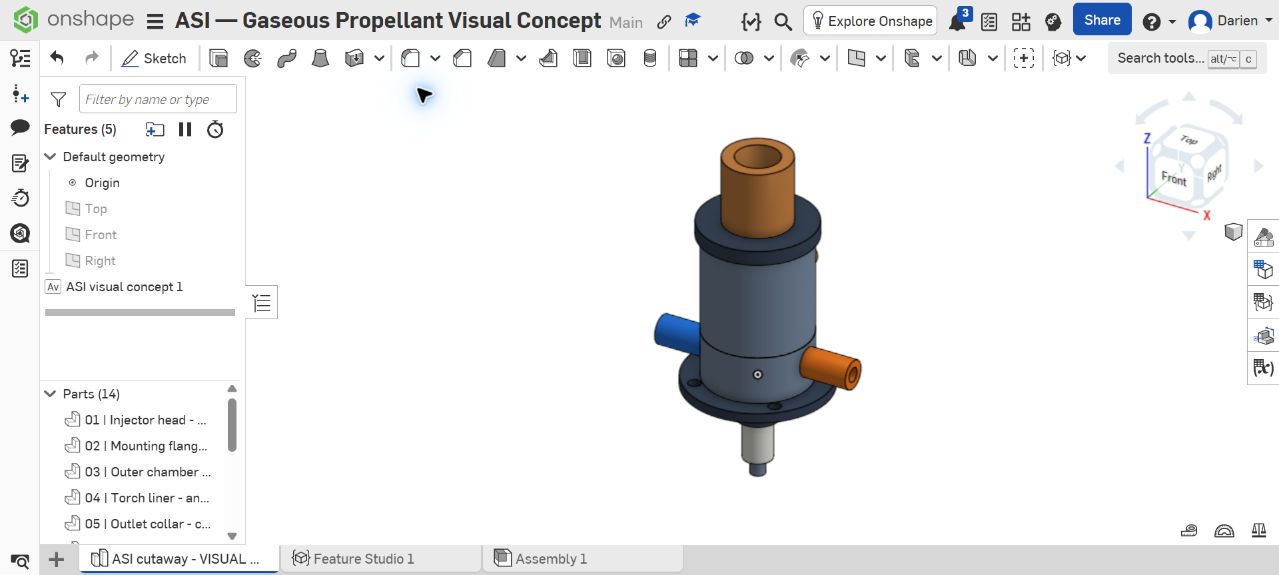Open the document hamburger menu
This screenshot has width=1279, height=575.
click(x=155, y=21)
